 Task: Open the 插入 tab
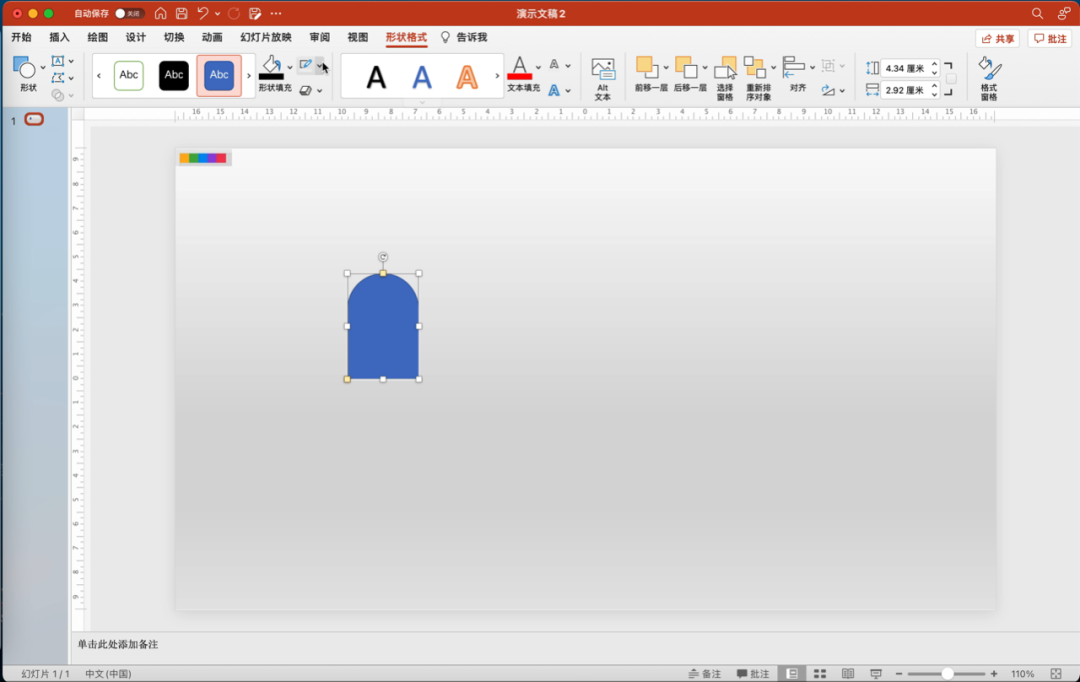[59, 37]
